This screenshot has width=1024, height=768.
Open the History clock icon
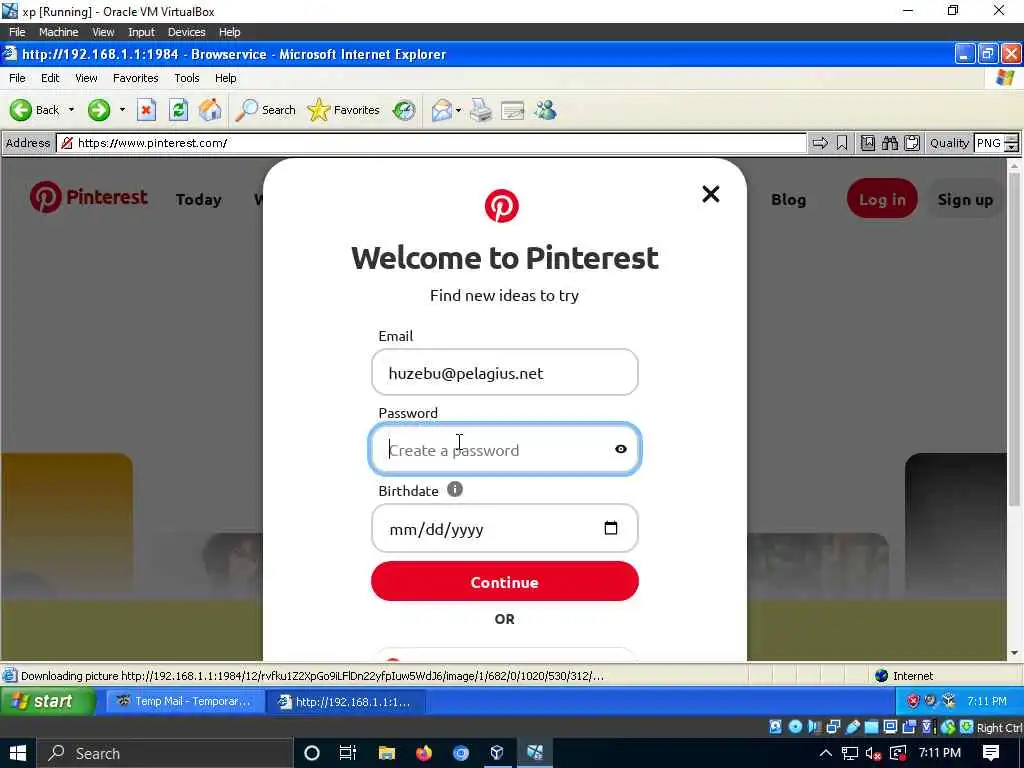(404, 110)
